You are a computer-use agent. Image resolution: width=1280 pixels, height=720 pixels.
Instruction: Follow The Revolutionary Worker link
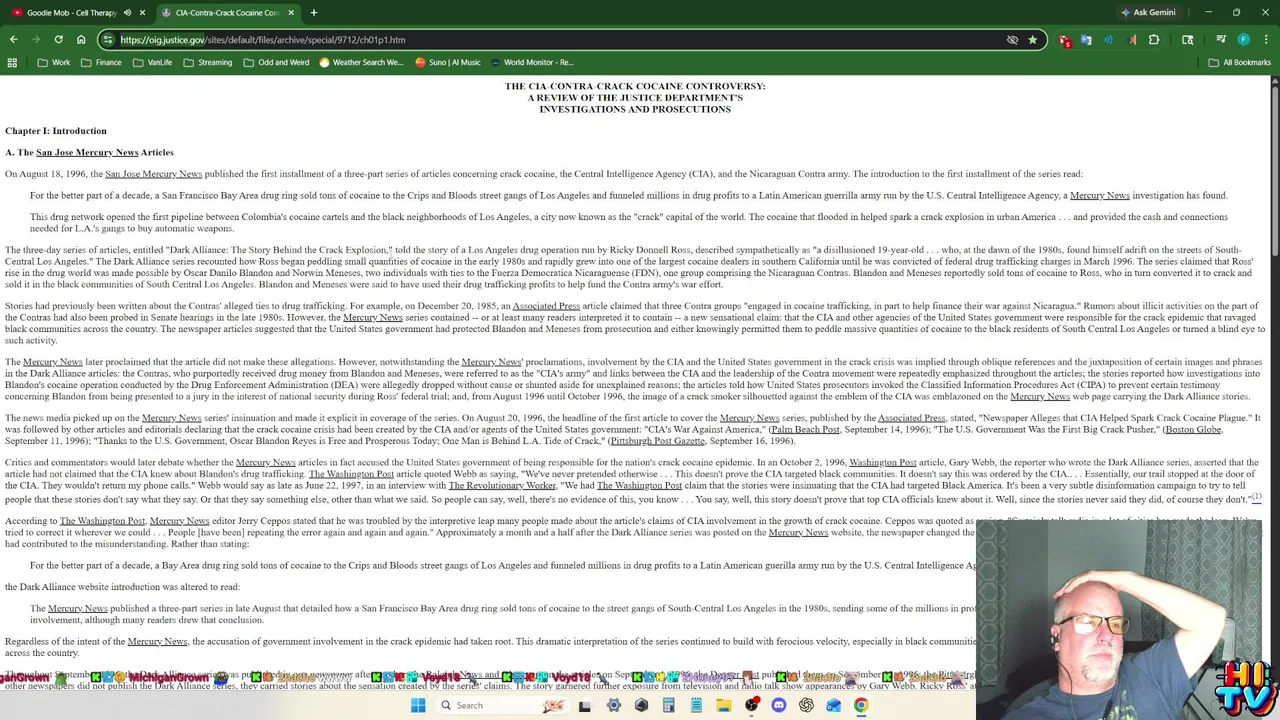pyautogui.click(x=502, y=485)
